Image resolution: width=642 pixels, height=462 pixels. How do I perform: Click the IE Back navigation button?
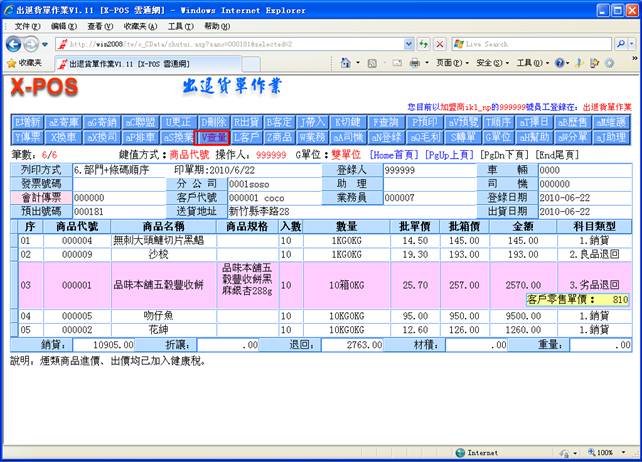pyautogui.click(x=15, y=44)
